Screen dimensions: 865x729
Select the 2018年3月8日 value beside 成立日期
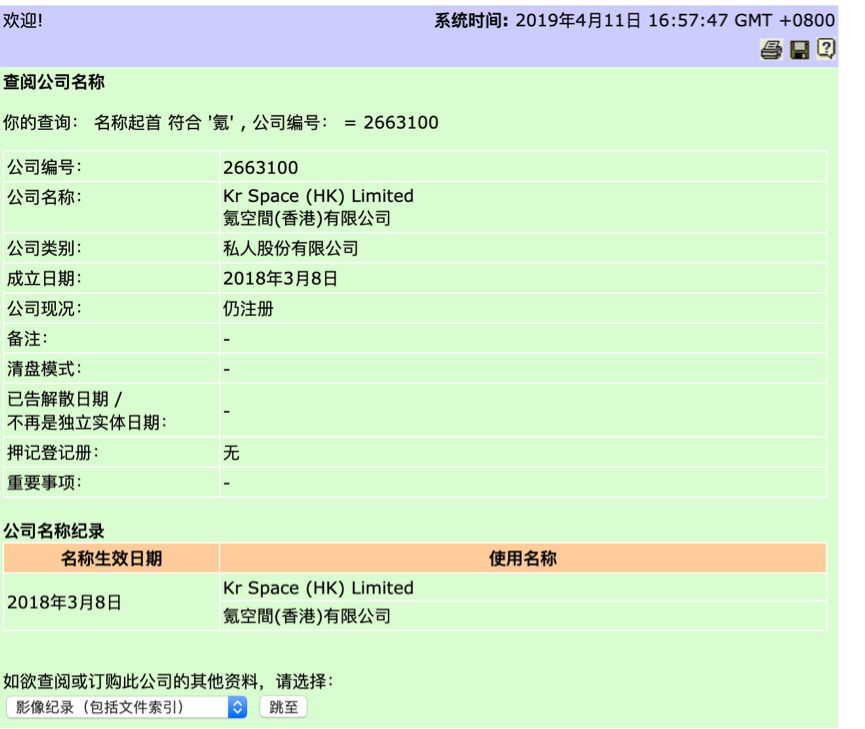click(280, 279)
